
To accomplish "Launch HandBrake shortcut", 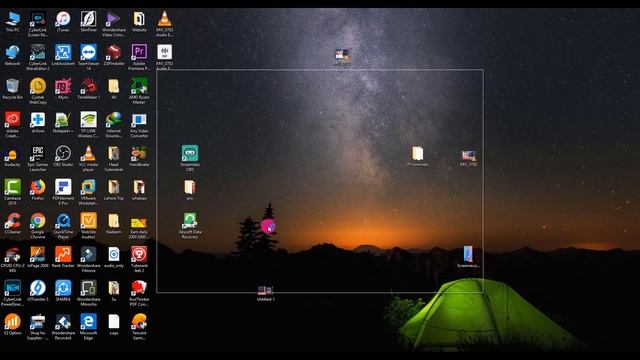I will click(x=139, y=157).
